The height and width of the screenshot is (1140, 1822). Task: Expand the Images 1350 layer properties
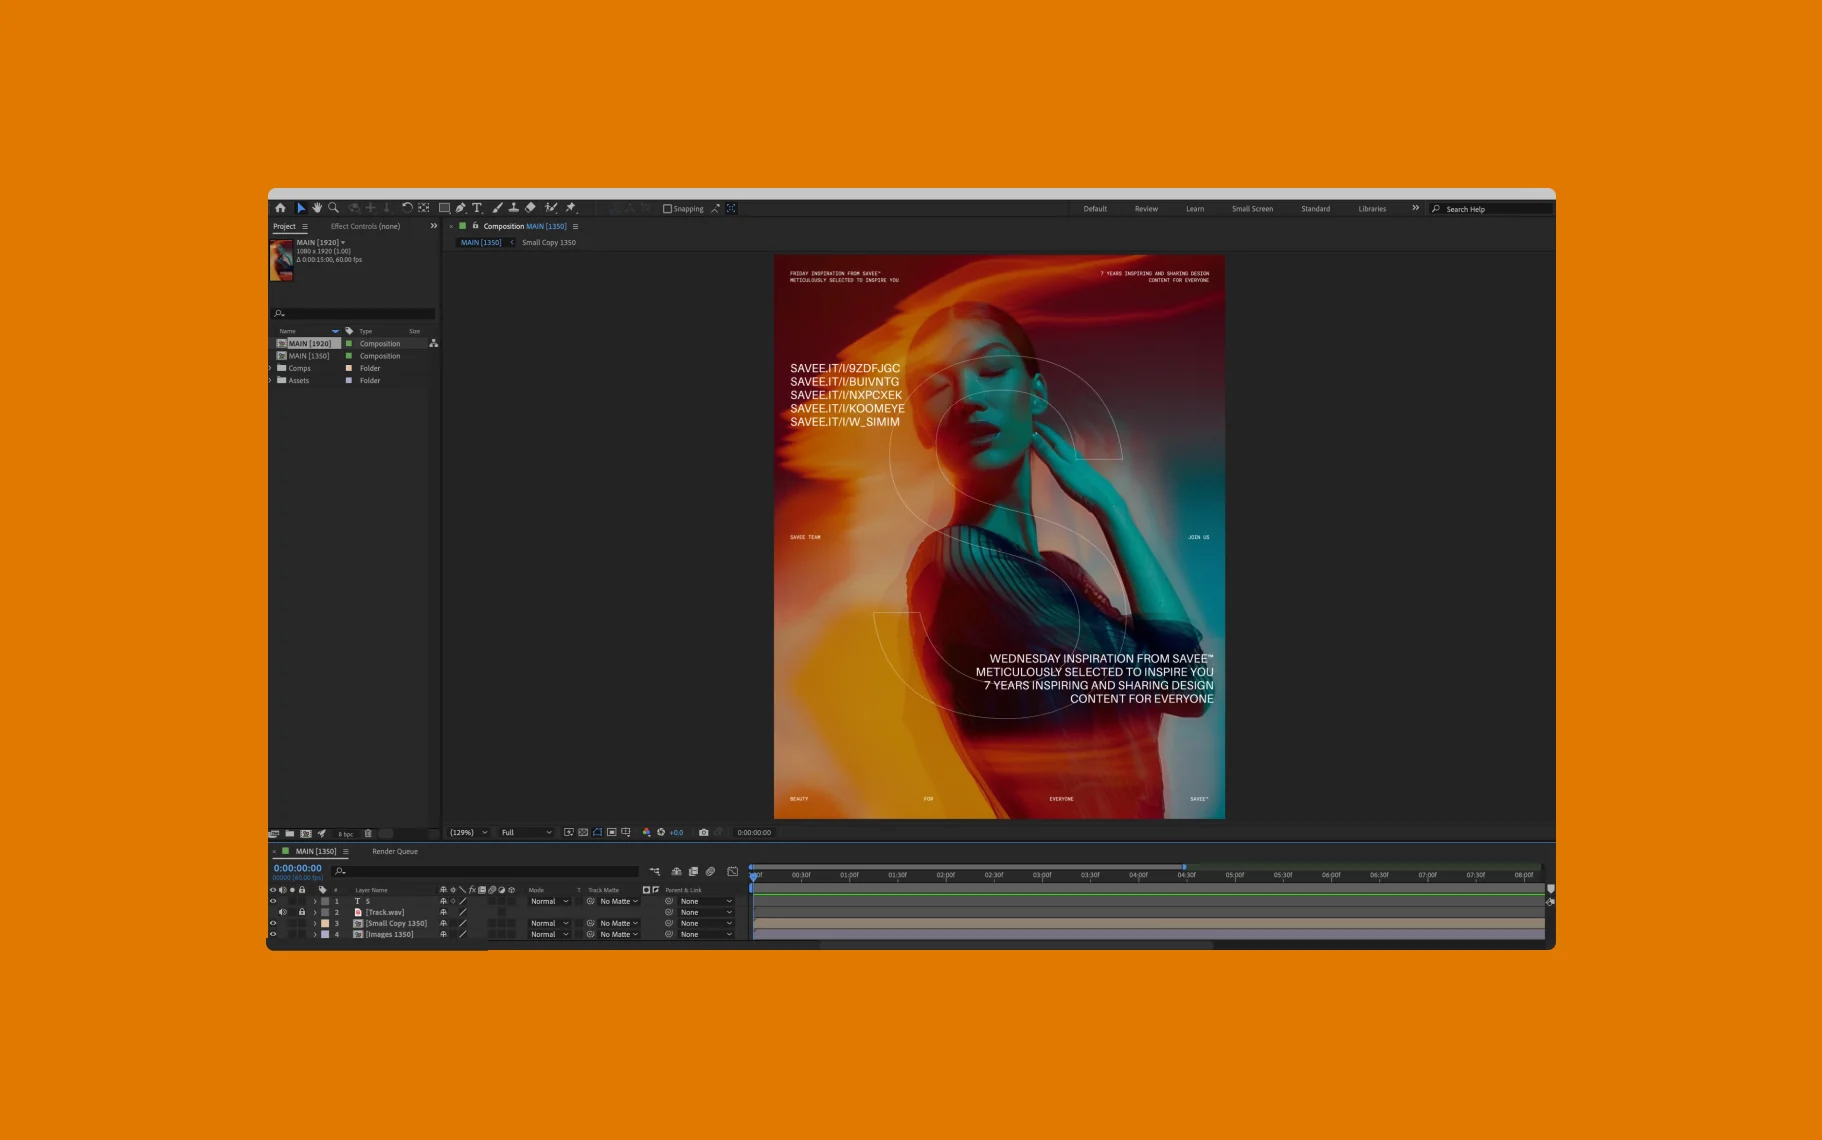pos(315,934)
